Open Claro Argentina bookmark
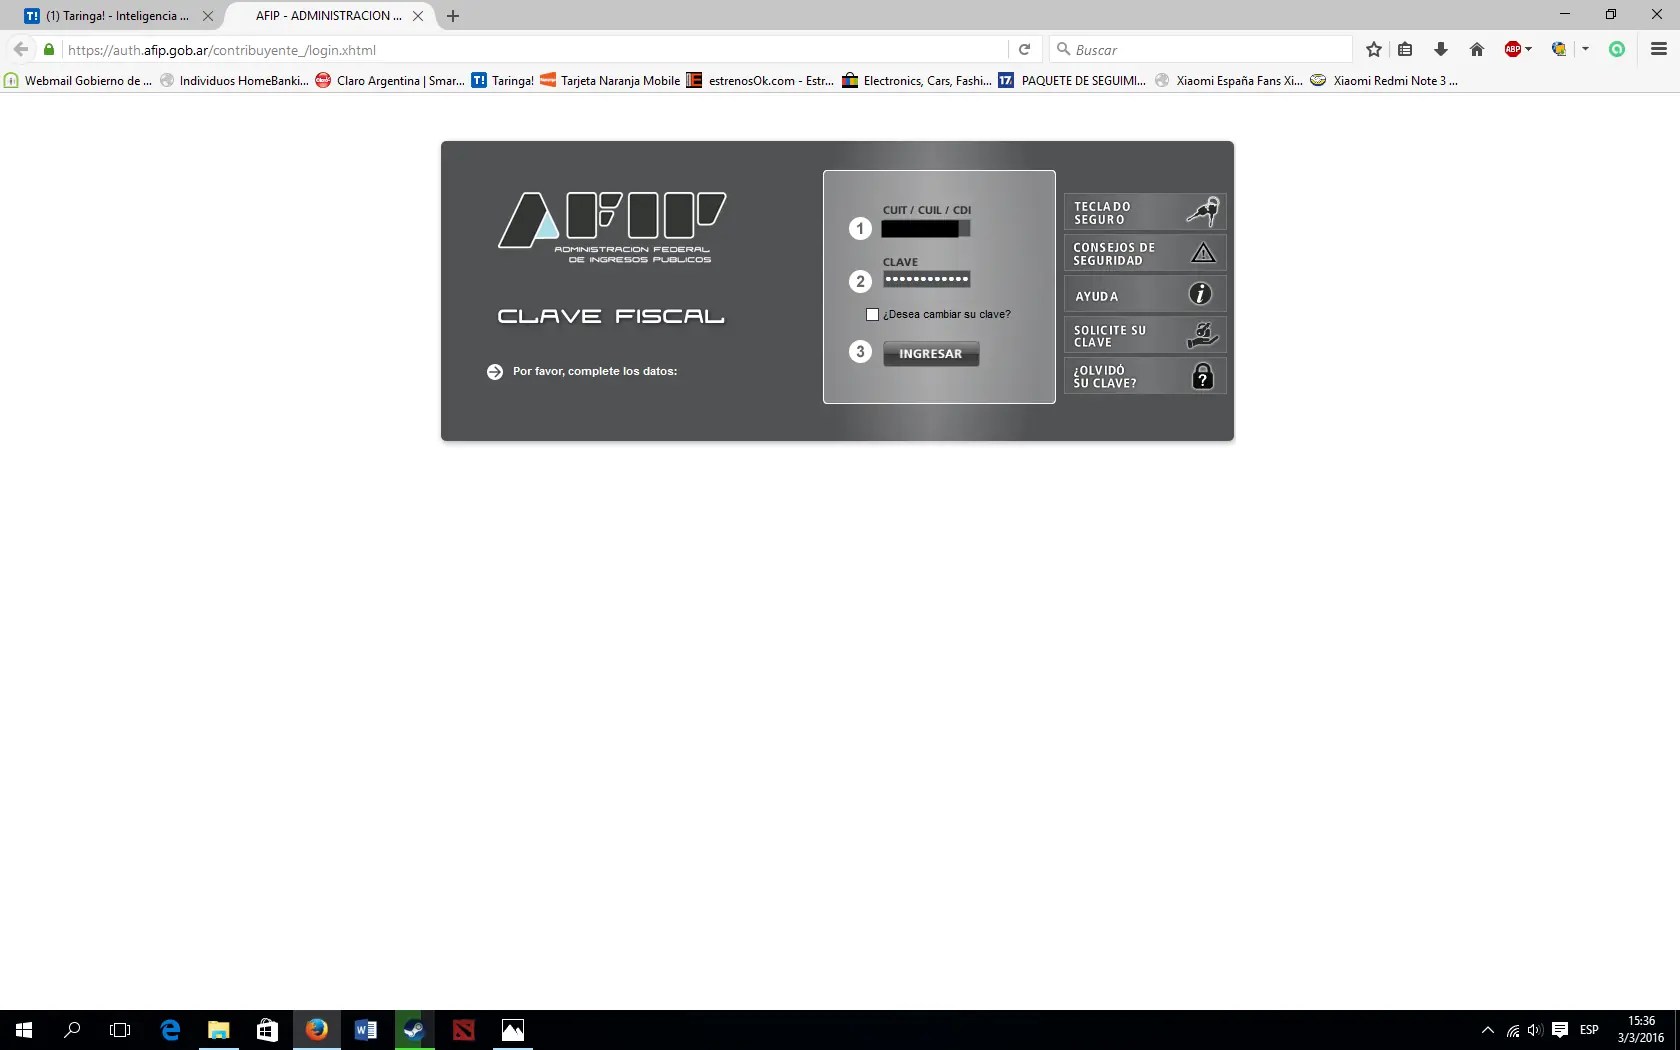 pos(390,81)
